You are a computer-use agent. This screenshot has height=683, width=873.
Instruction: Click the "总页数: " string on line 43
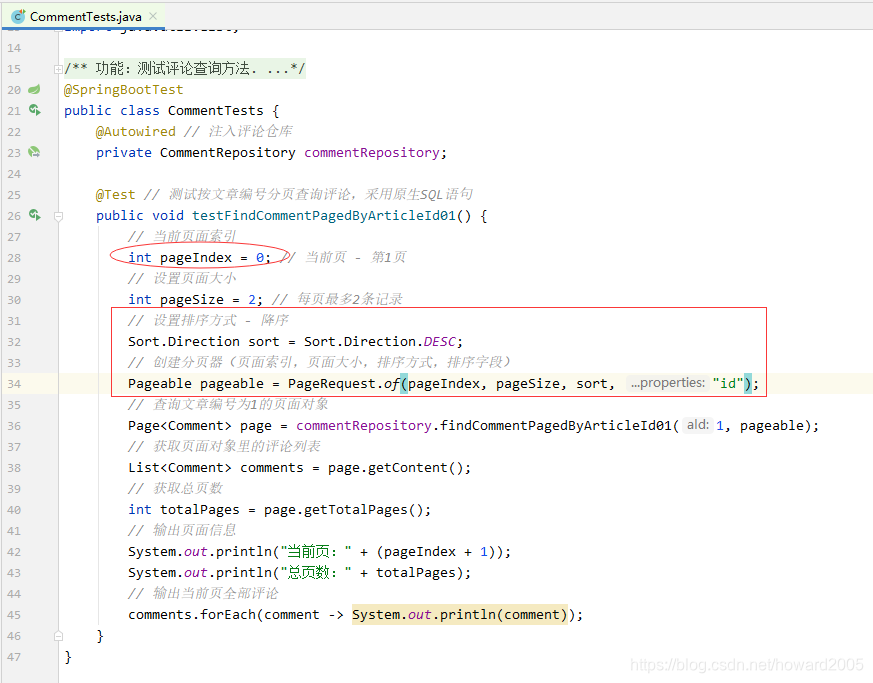click(316, 573)
